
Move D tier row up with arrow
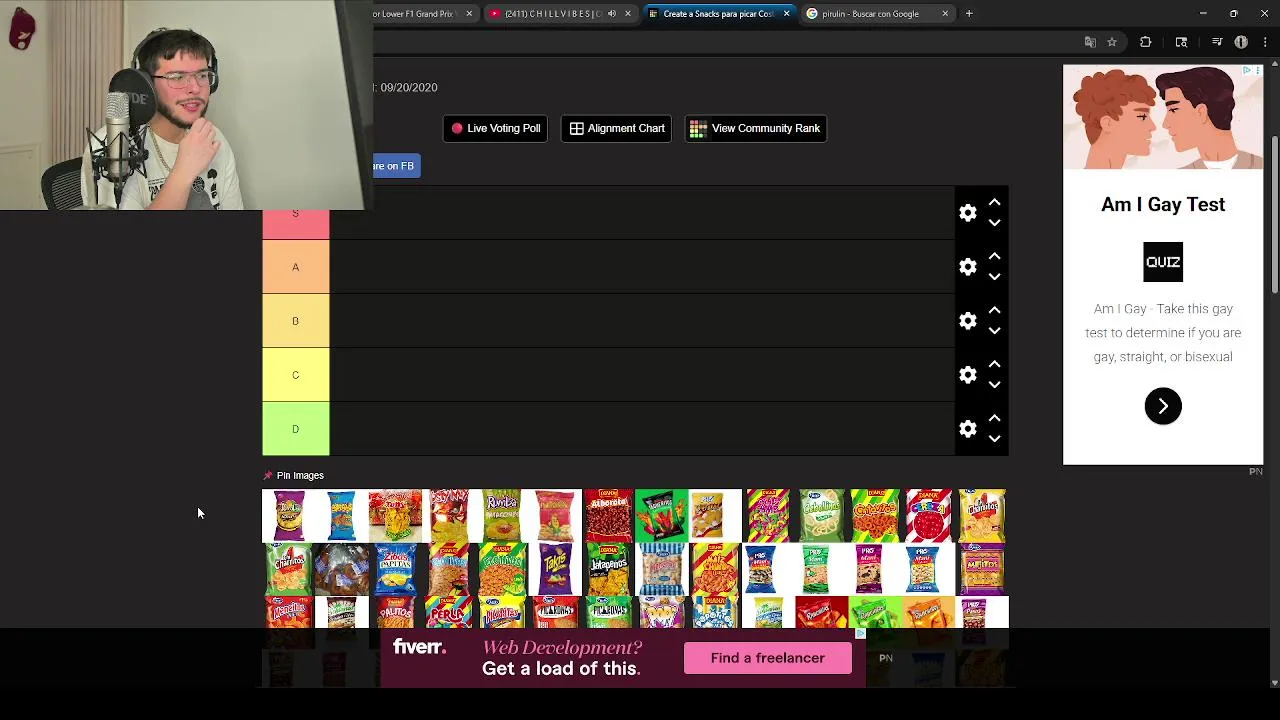click(x=994, y=418)
